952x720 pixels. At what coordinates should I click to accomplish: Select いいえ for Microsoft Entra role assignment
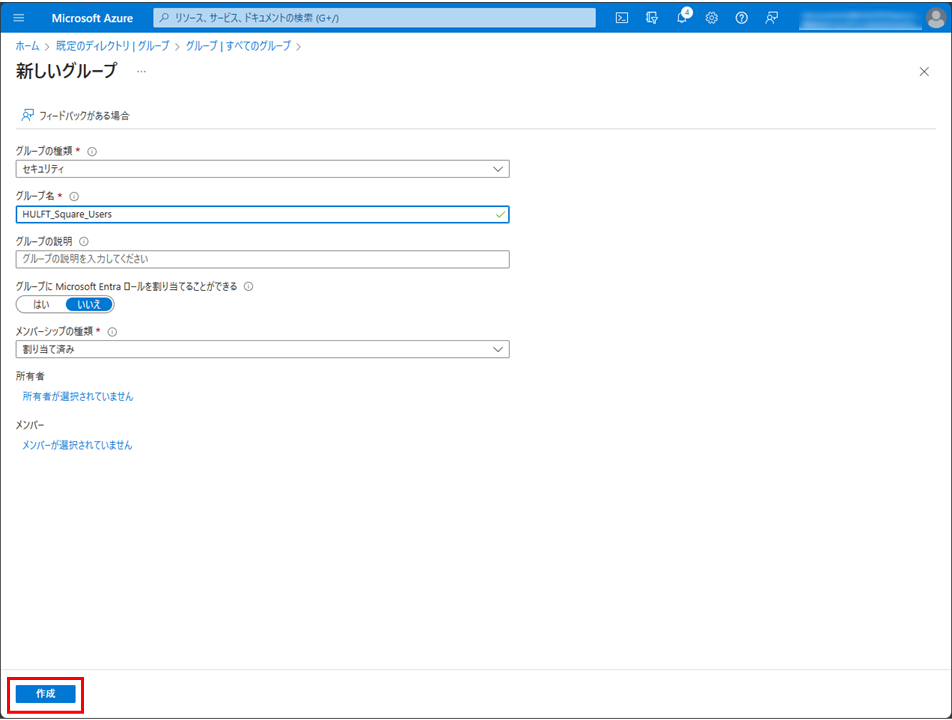tap(89, 304)
